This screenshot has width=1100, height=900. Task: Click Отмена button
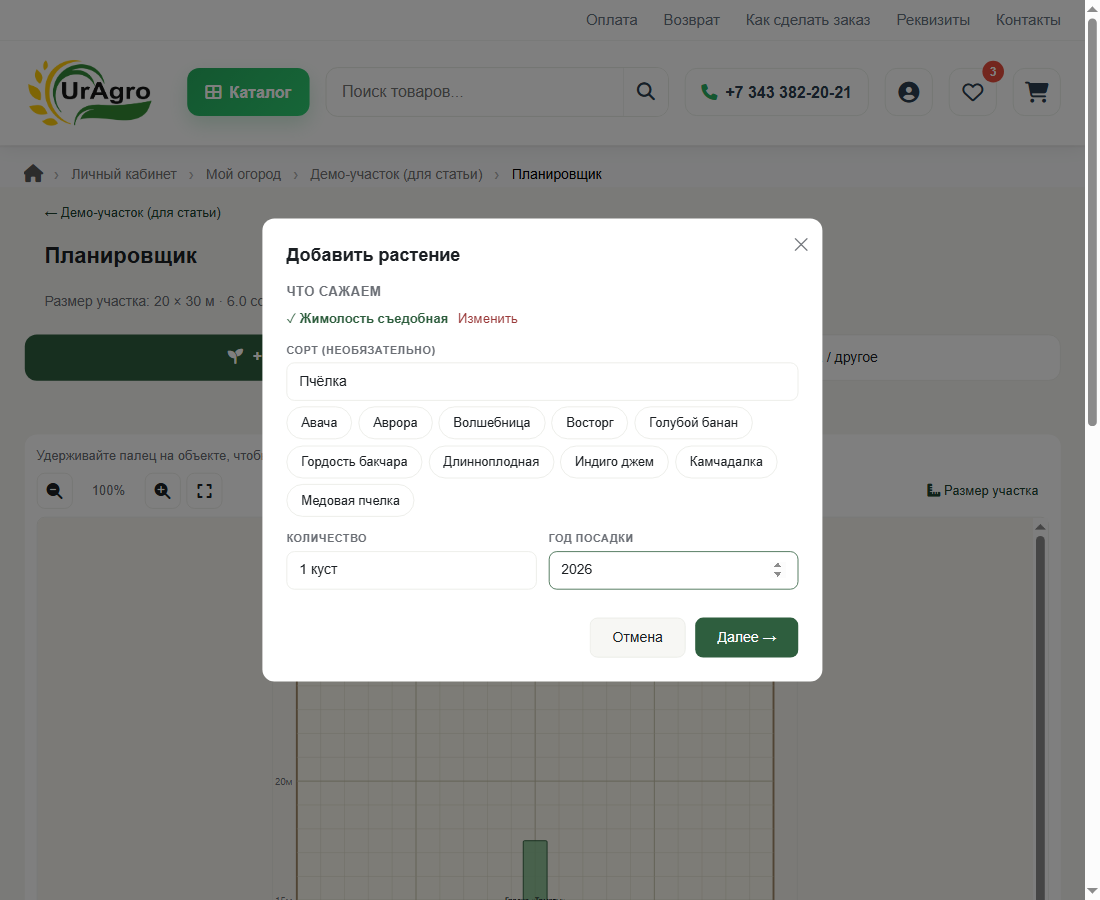tap(637, 638)
